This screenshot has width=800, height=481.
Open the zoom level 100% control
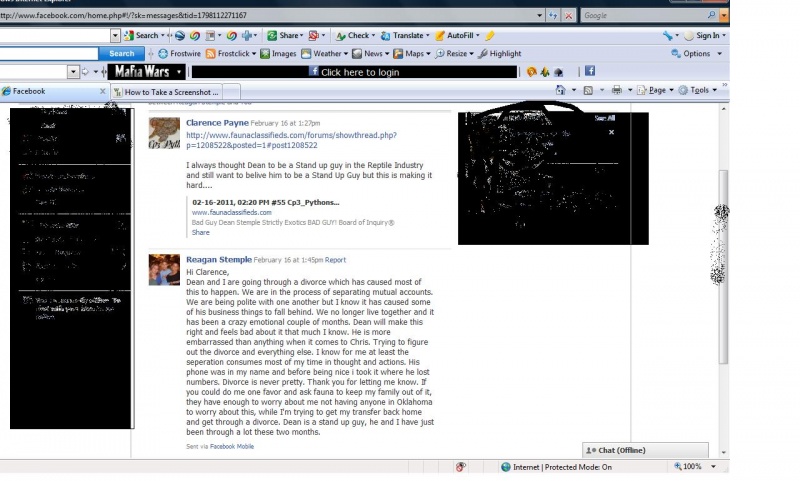click(695, 466)
